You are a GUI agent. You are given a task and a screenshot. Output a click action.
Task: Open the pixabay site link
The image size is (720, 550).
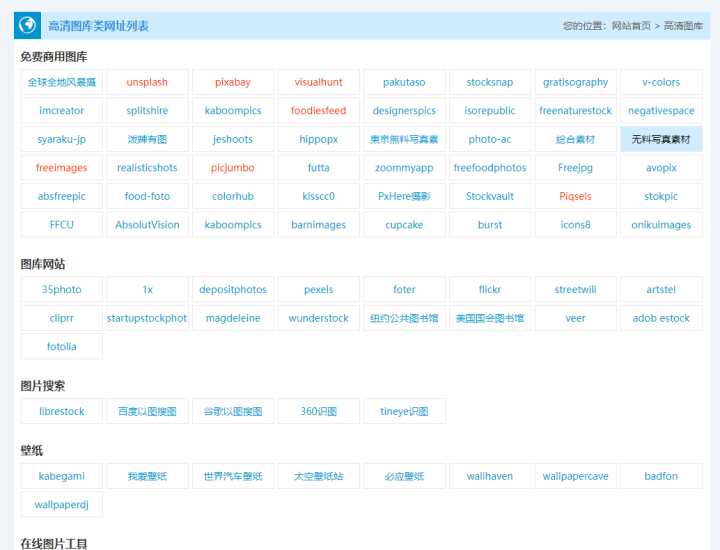pos(233,82)
